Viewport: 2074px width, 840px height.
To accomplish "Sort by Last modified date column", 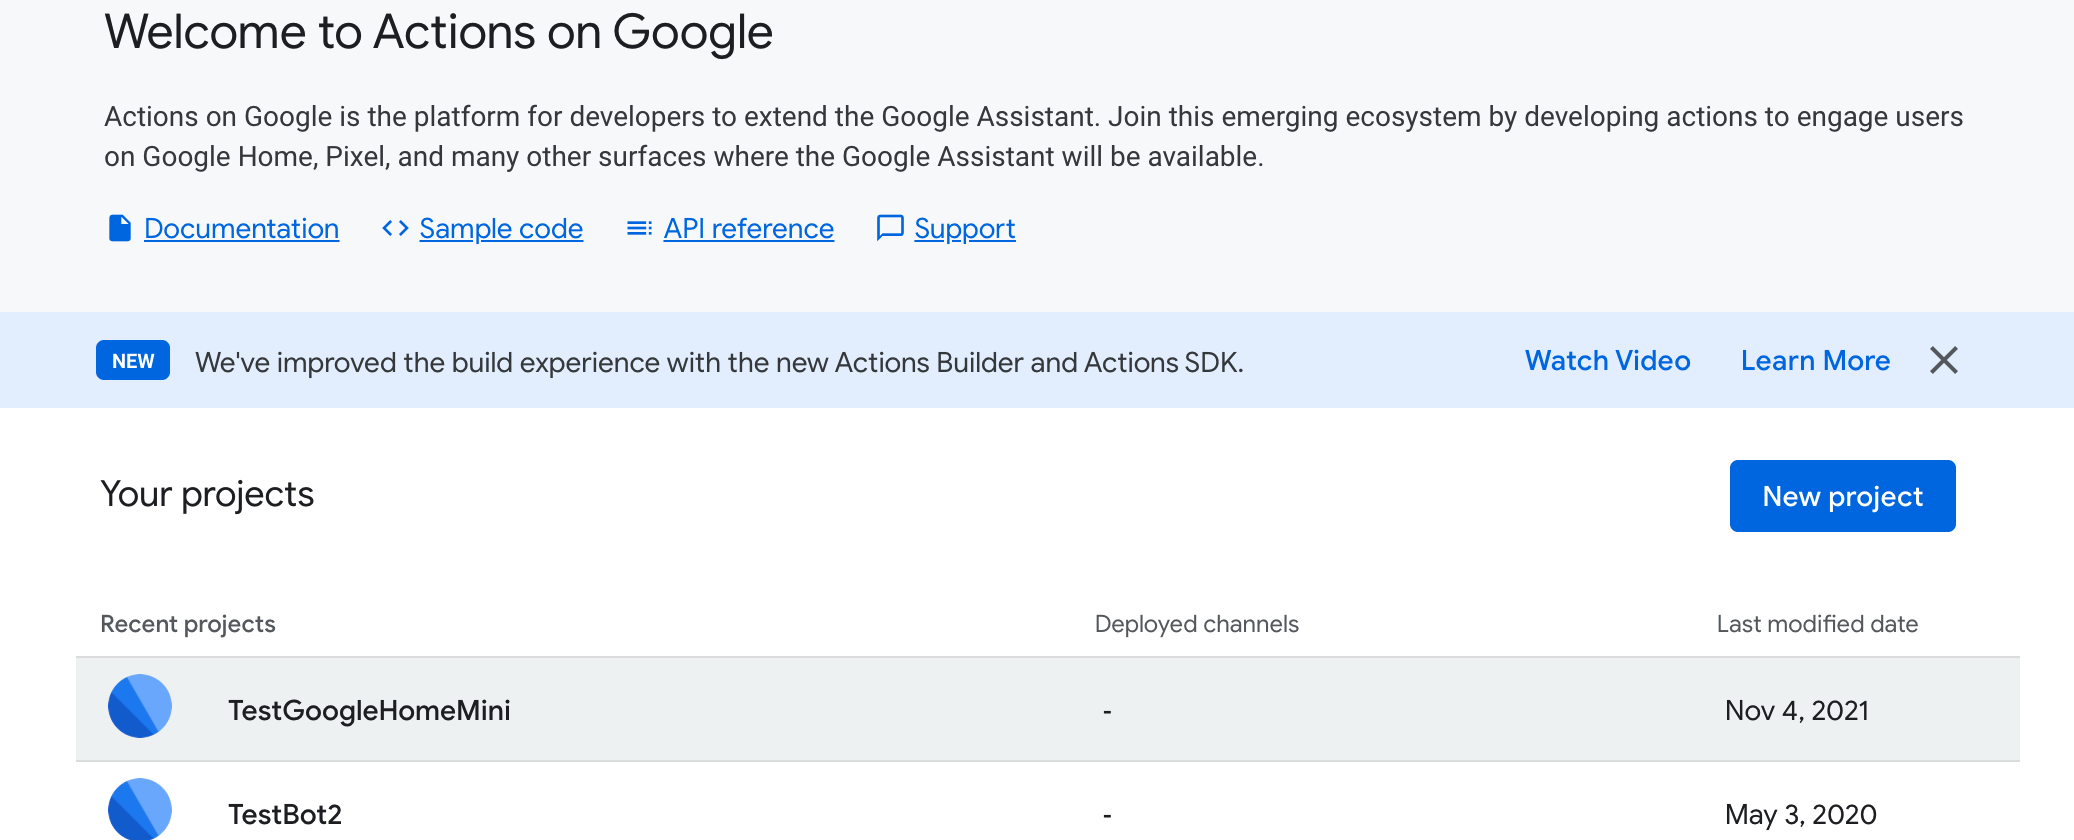I will (1817, 623).
